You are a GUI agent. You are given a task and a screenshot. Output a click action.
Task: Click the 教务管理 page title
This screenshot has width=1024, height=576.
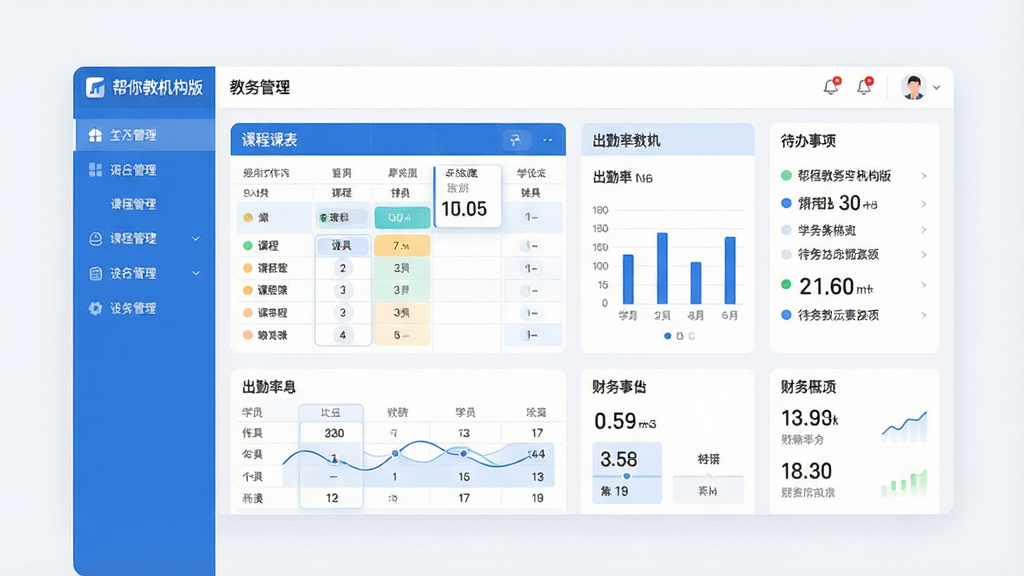pyautogui.click(x=260, y=88)
